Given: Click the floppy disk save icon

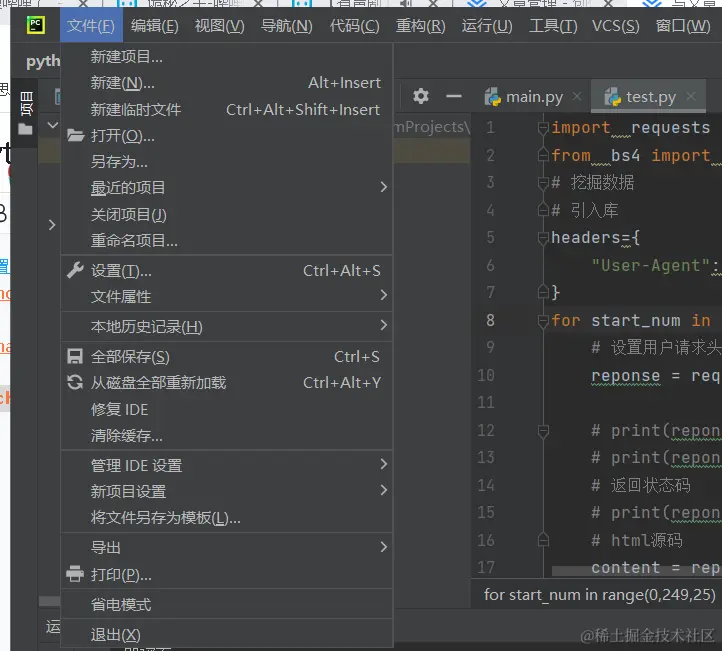Looking at the screenshot, I should point(75,356).
